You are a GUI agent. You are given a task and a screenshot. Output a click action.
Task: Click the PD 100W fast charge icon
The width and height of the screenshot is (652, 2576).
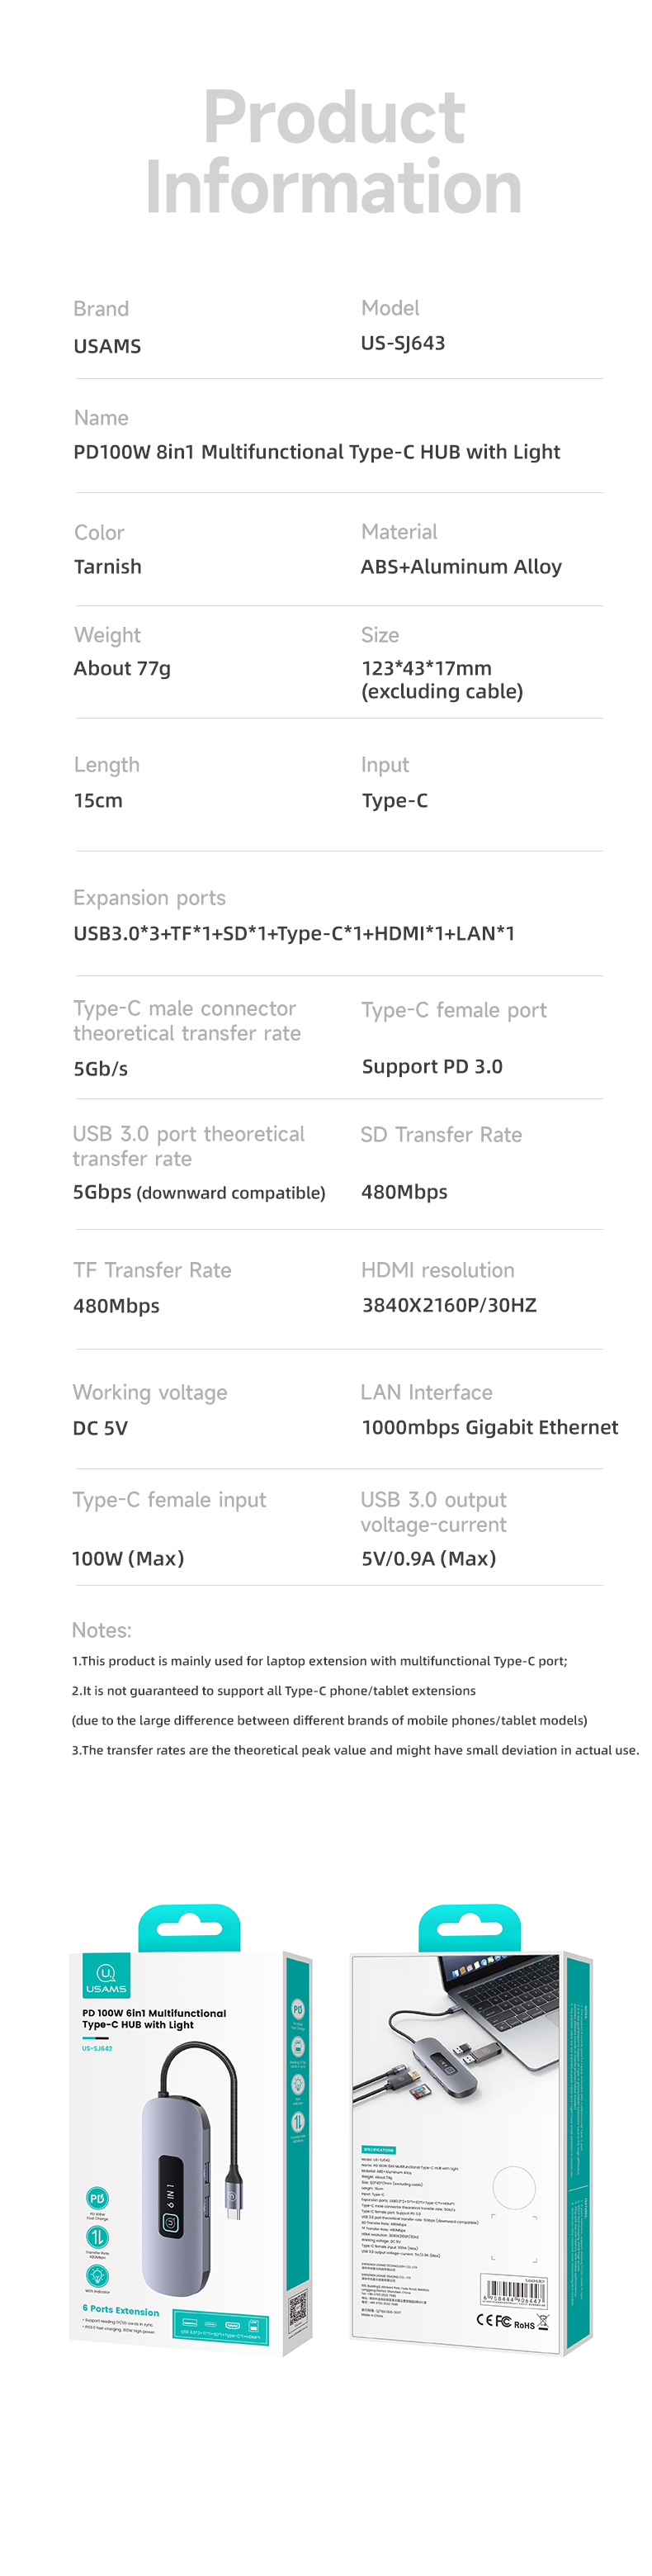pos(97,2198)
